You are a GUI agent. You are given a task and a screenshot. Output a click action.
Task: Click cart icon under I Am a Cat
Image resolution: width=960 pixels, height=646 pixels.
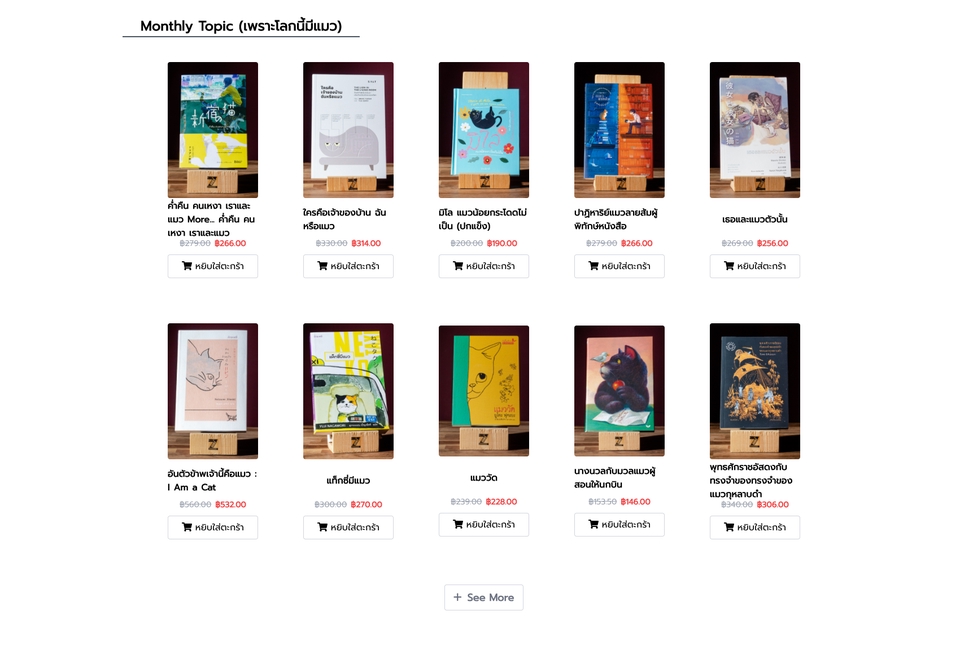tap(187, 527)
